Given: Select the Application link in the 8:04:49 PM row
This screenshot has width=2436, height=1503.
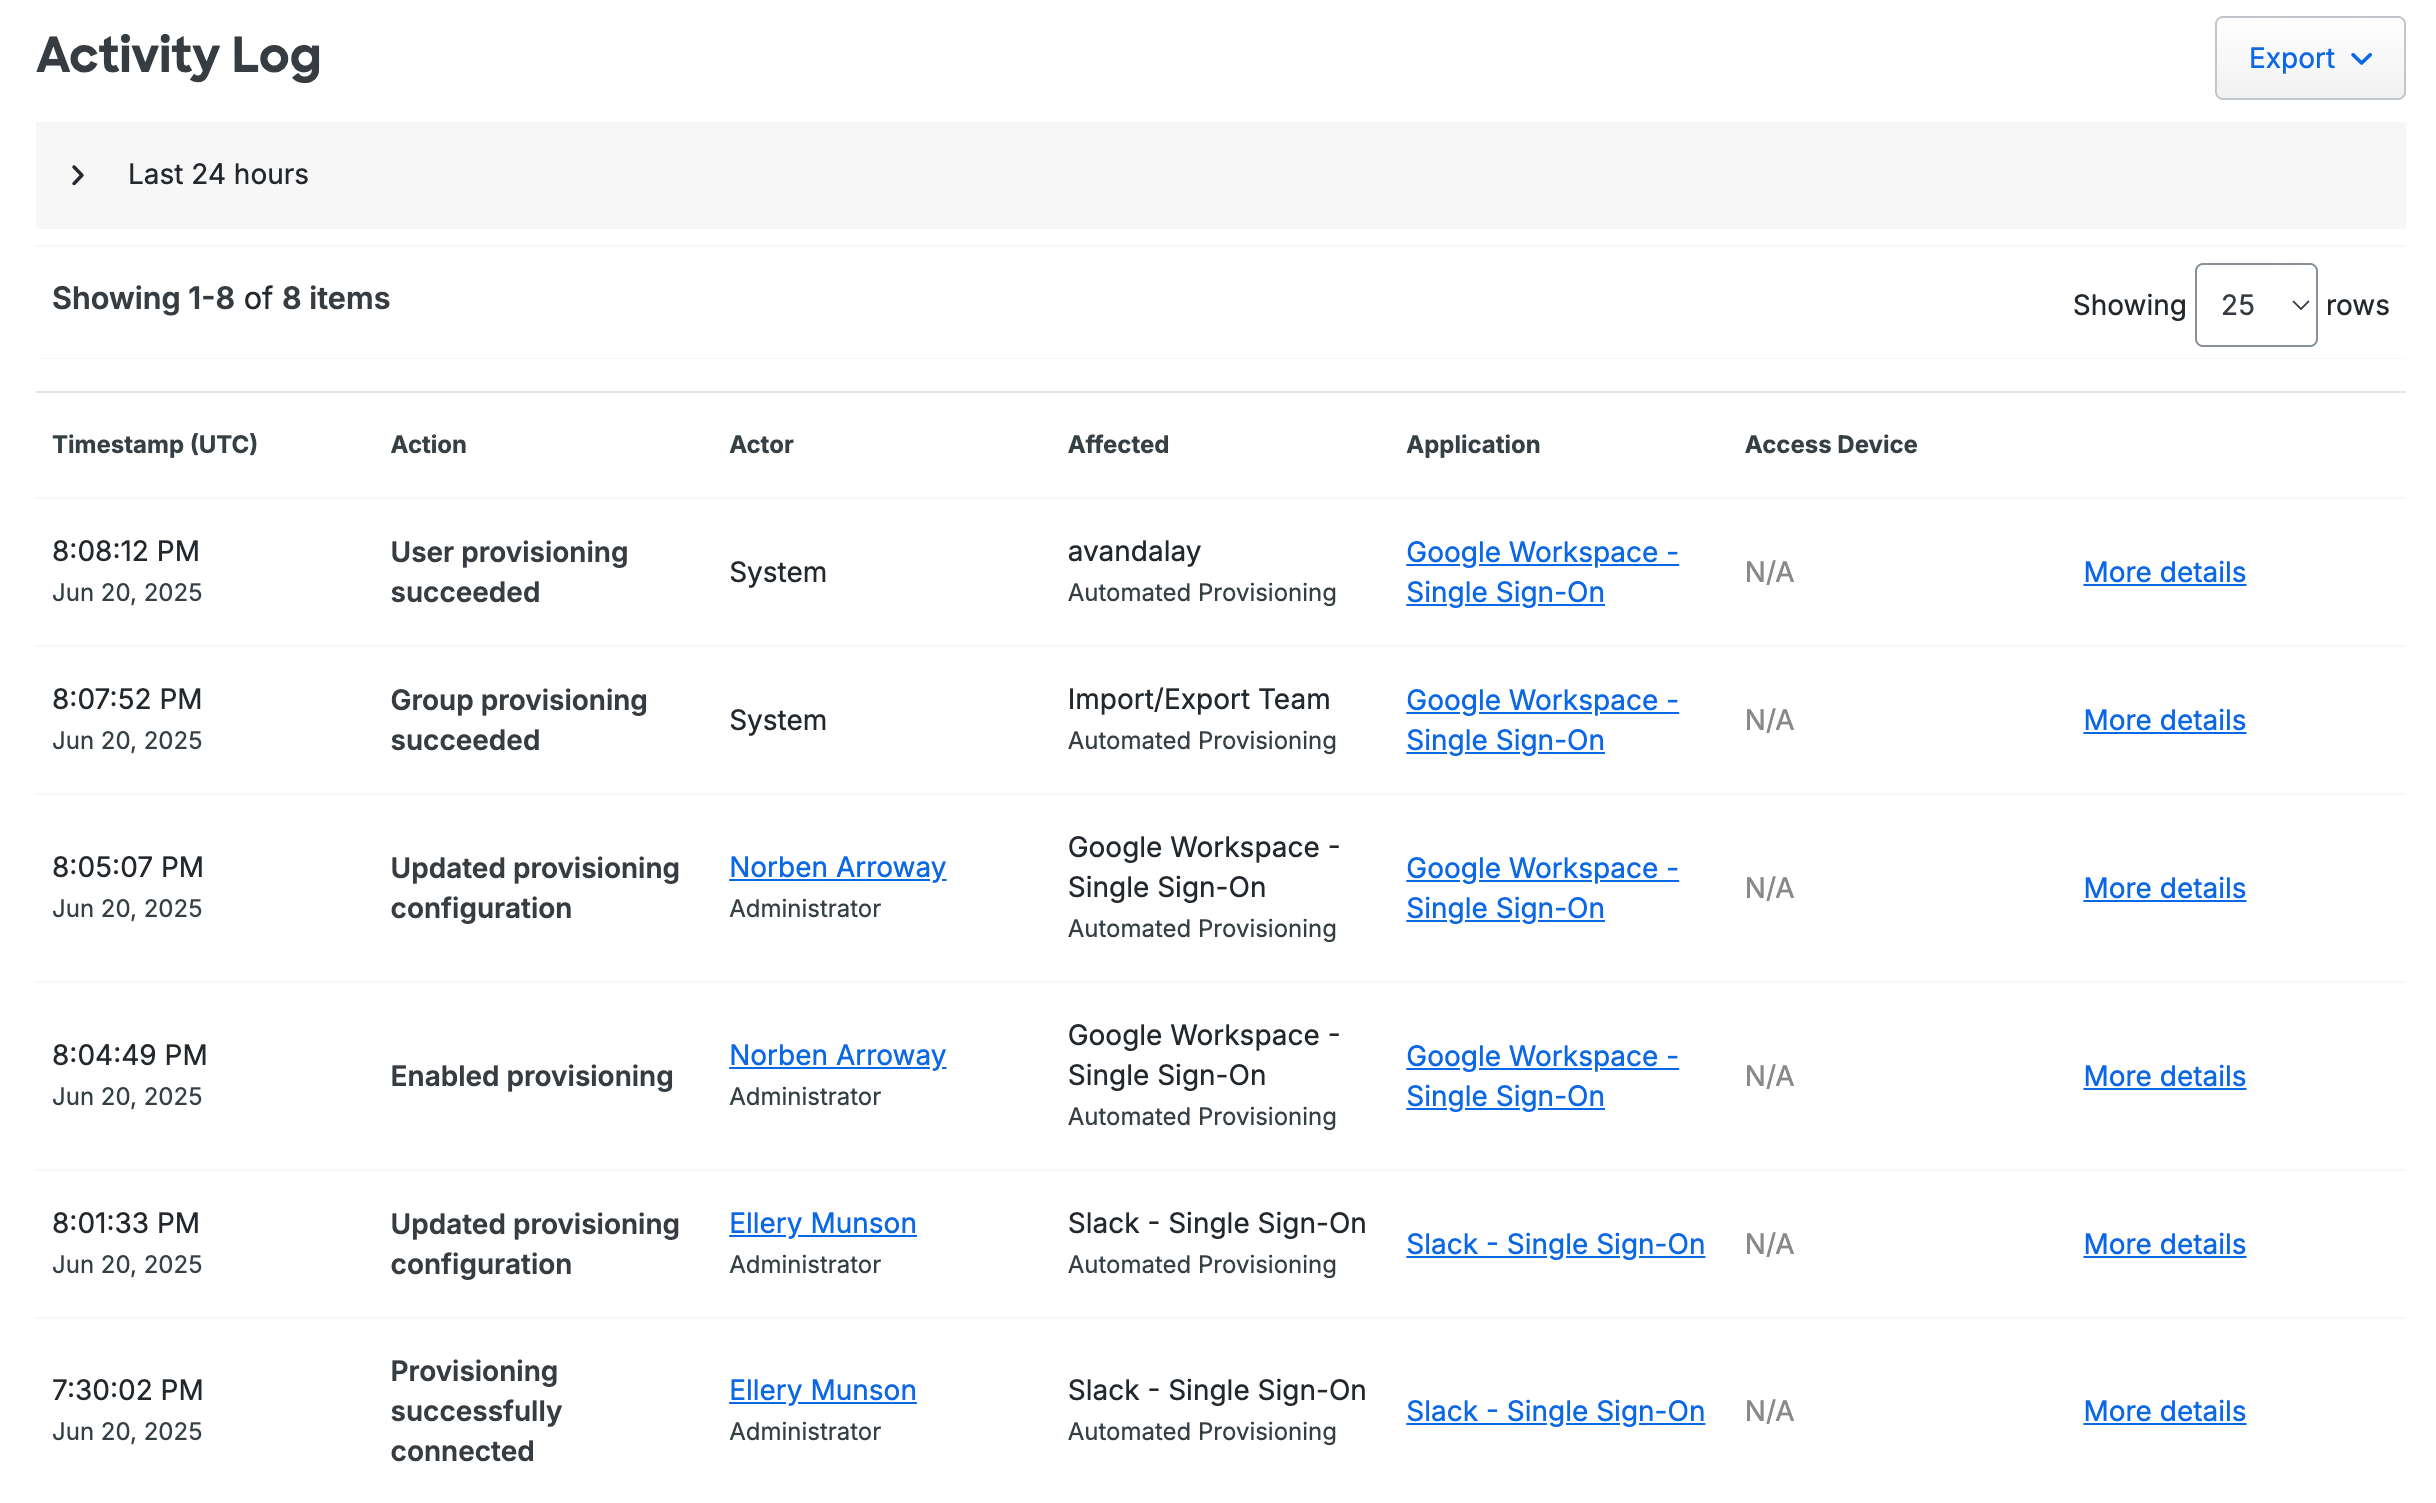Looking at the screenshot, I should point(1541,1075).
